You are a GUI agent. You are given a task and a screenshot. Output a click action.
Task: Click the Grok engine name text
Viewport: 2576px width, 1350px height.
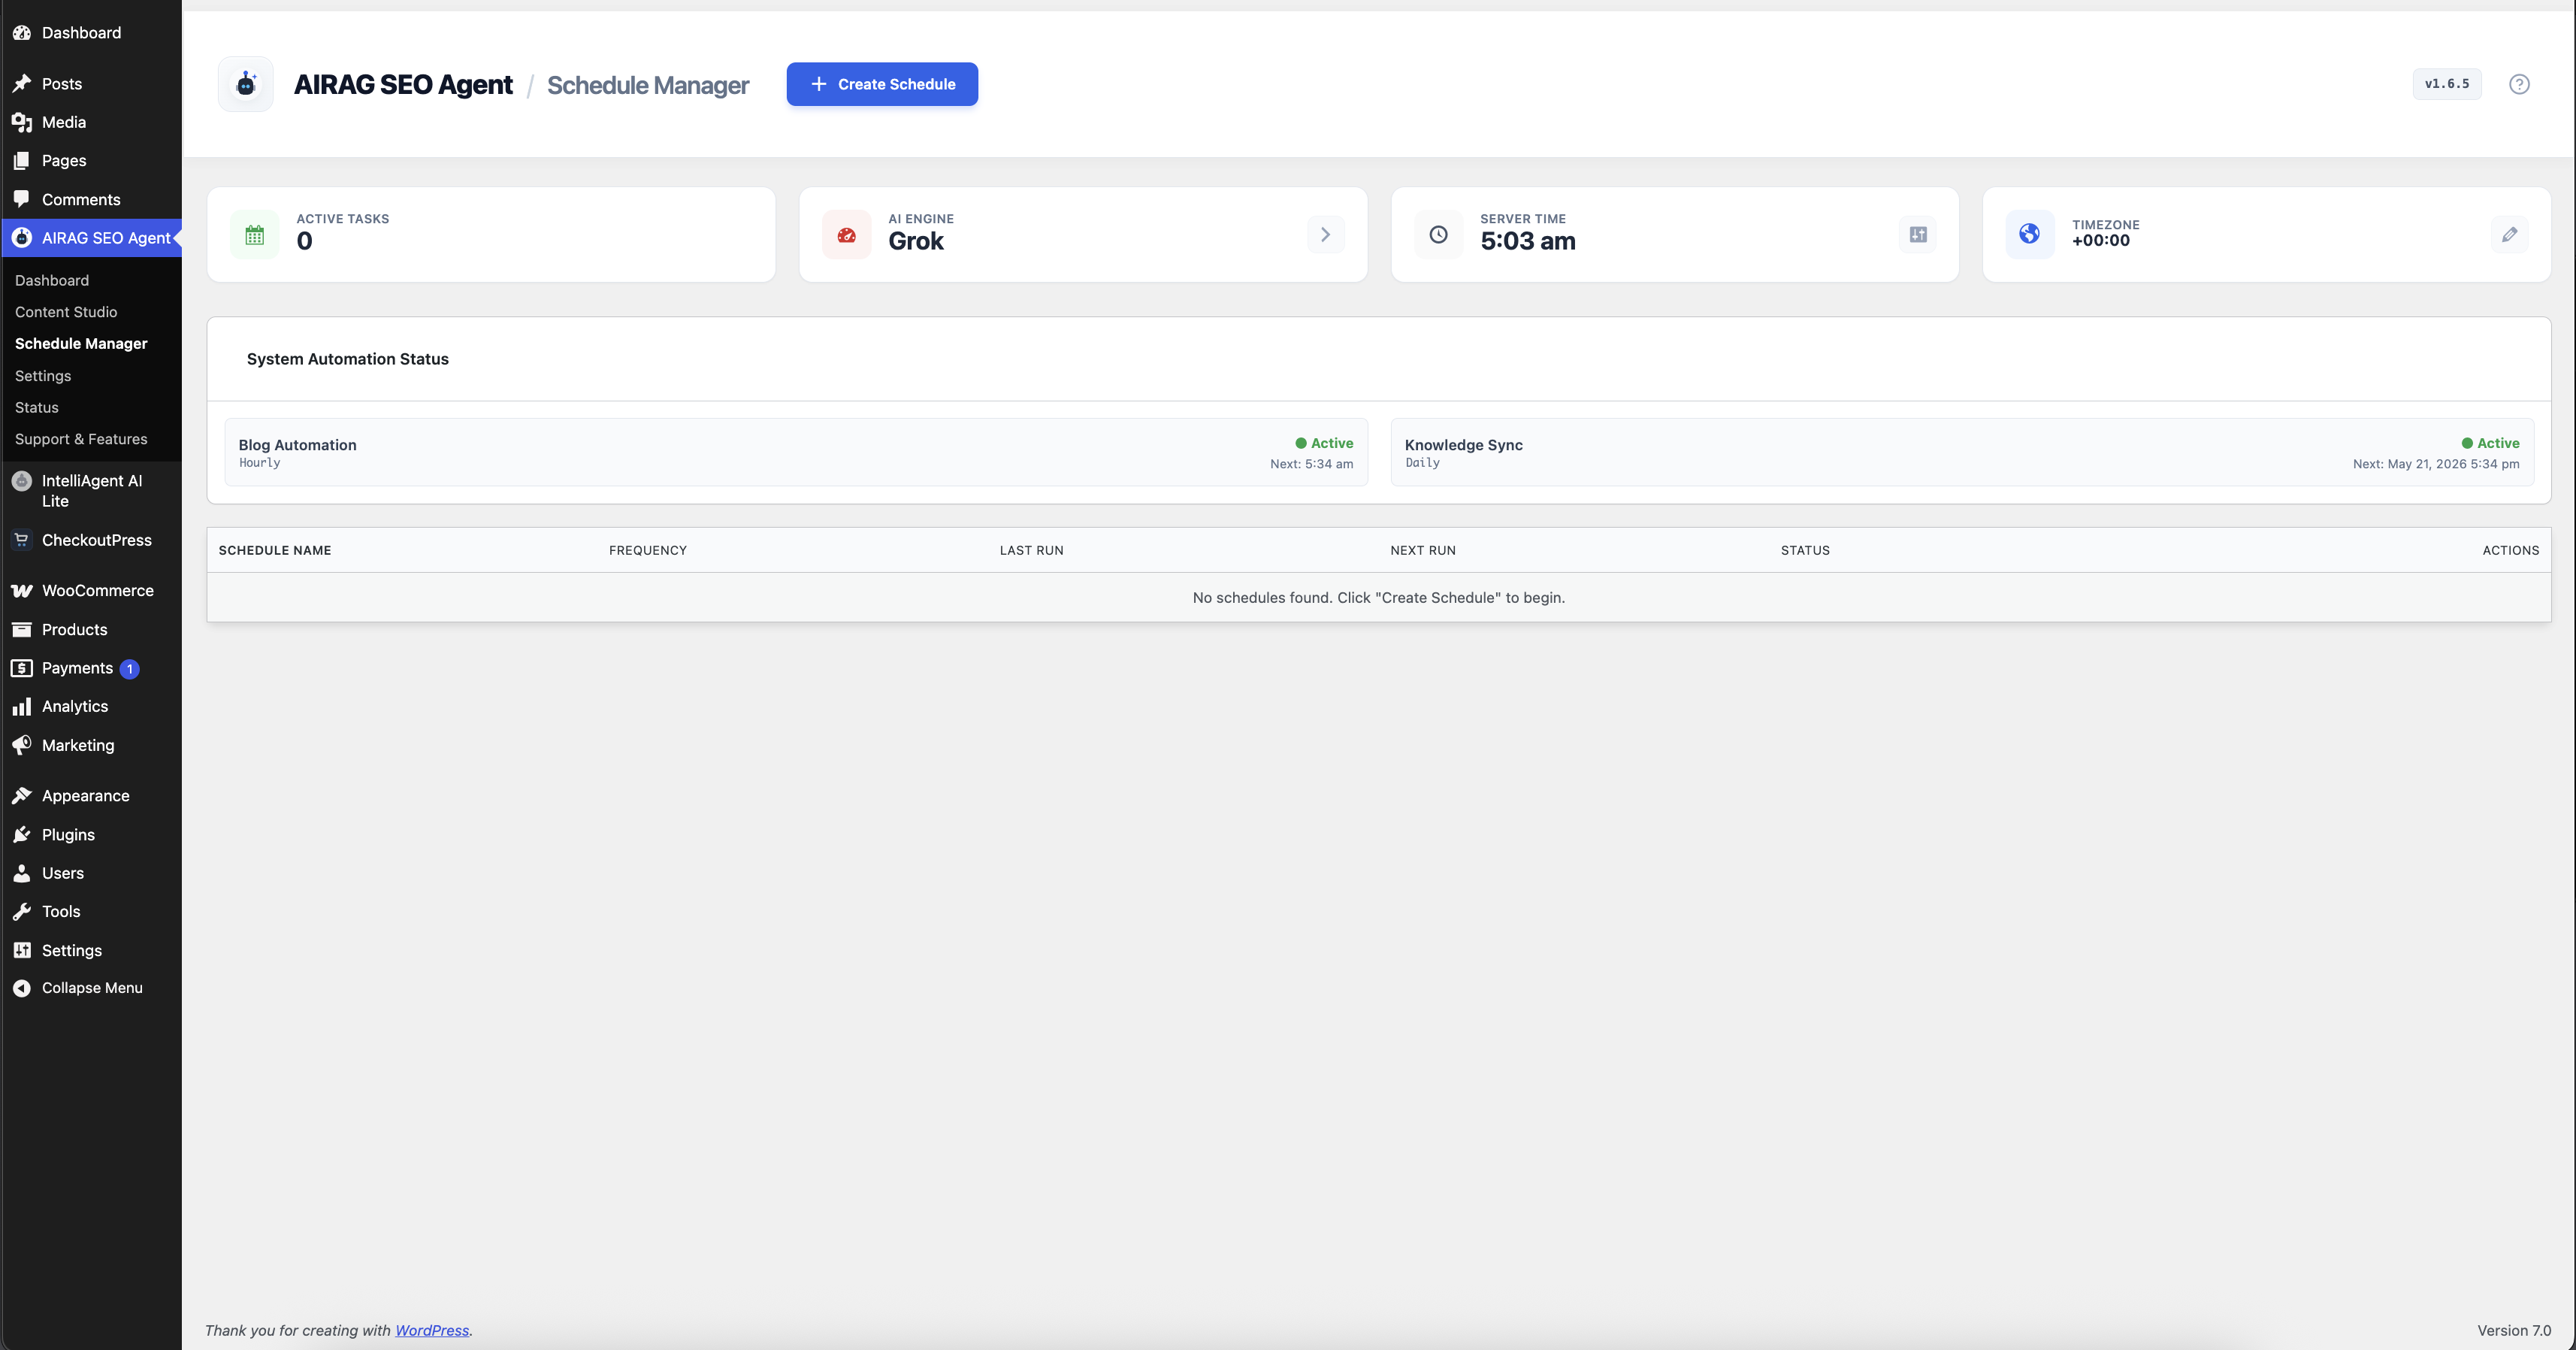coord(916,241)
